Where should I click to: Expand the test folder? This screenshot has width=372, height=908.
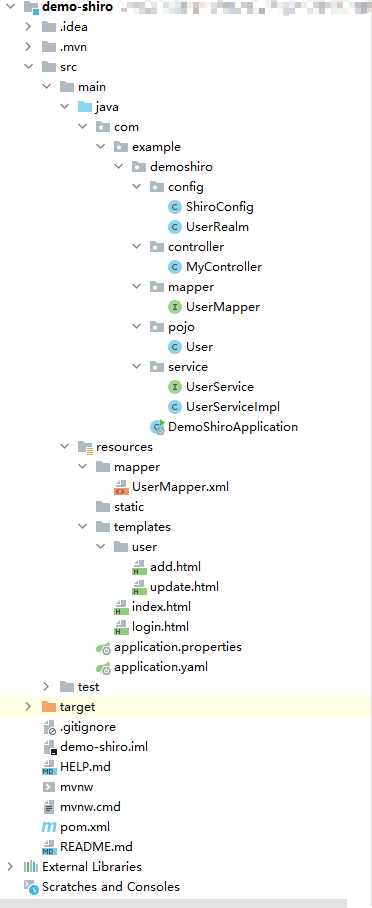(46, 687)
